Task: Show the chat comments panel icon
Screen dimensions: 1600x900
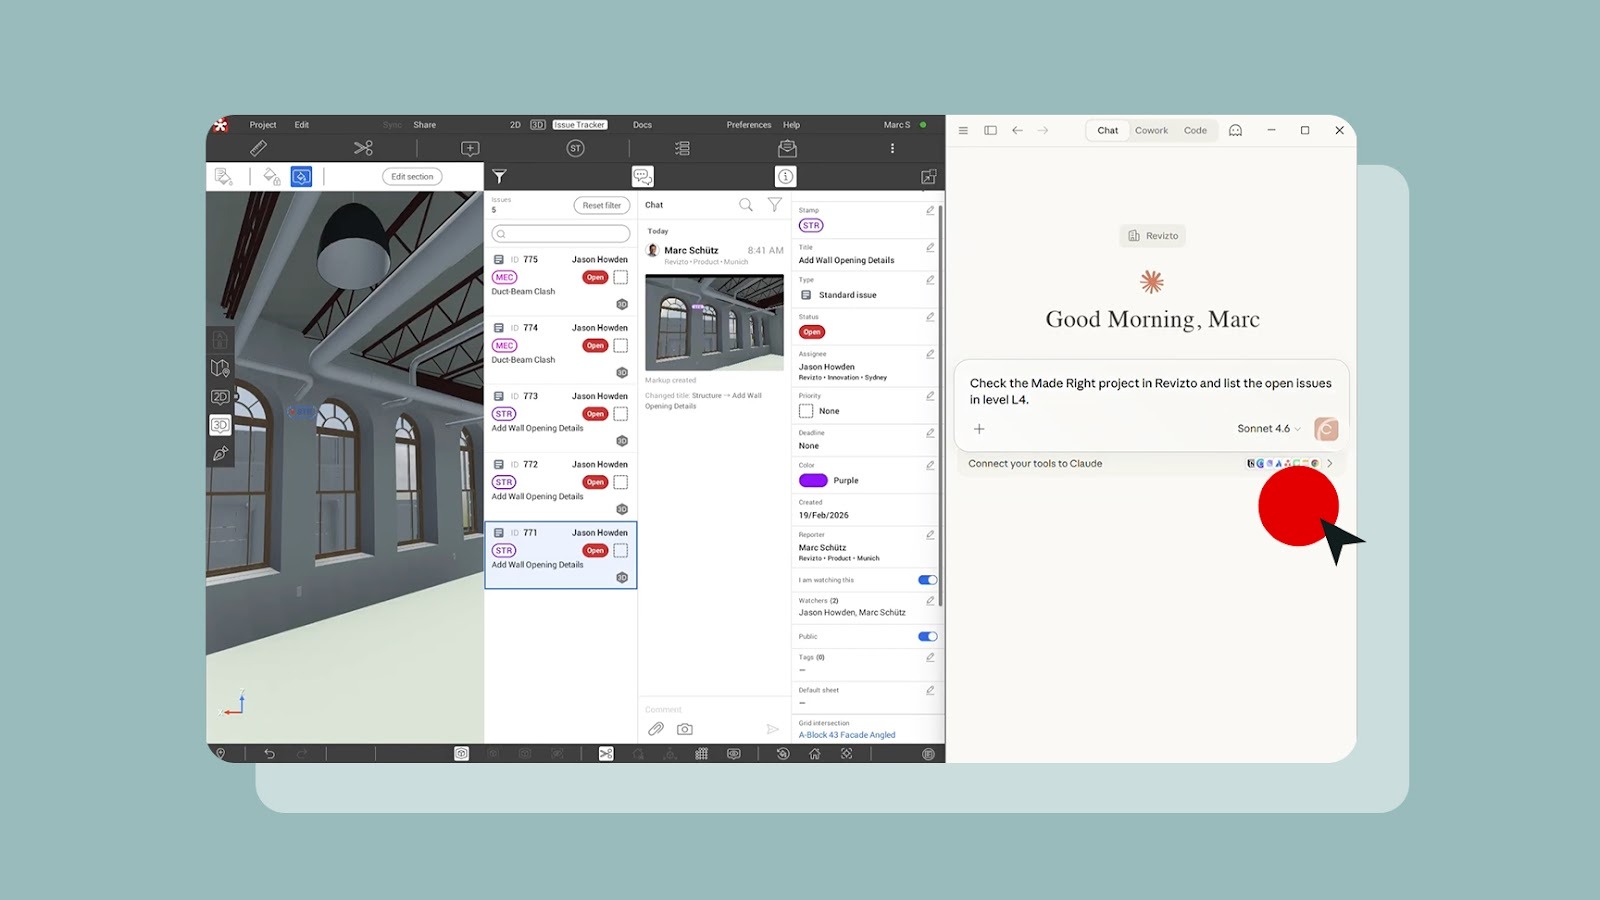Action: (642, 176)
